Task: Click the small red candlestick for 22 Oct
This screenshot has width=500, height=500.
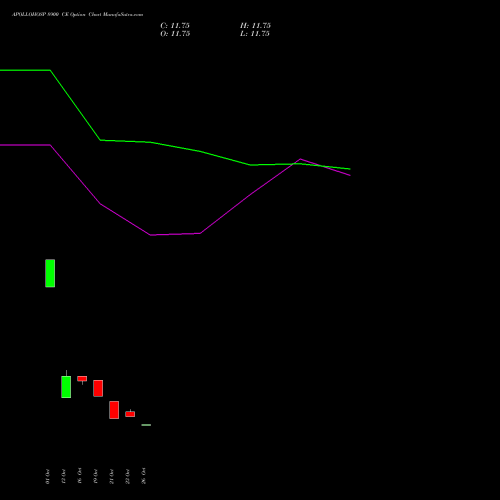Action: pyautogui.click(x=130, y=414)
